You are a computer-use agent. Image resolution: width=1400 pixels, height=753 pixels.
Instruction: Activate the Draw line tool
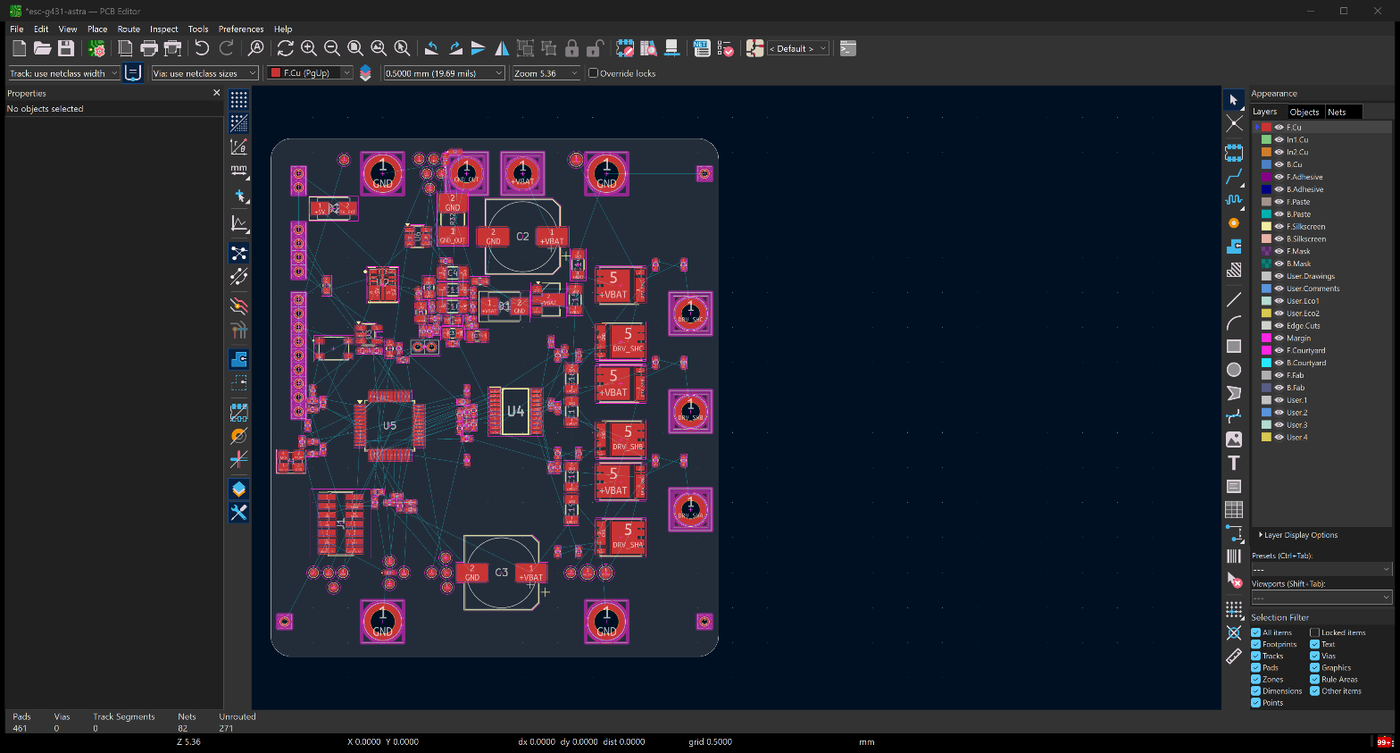(1234, 299)
